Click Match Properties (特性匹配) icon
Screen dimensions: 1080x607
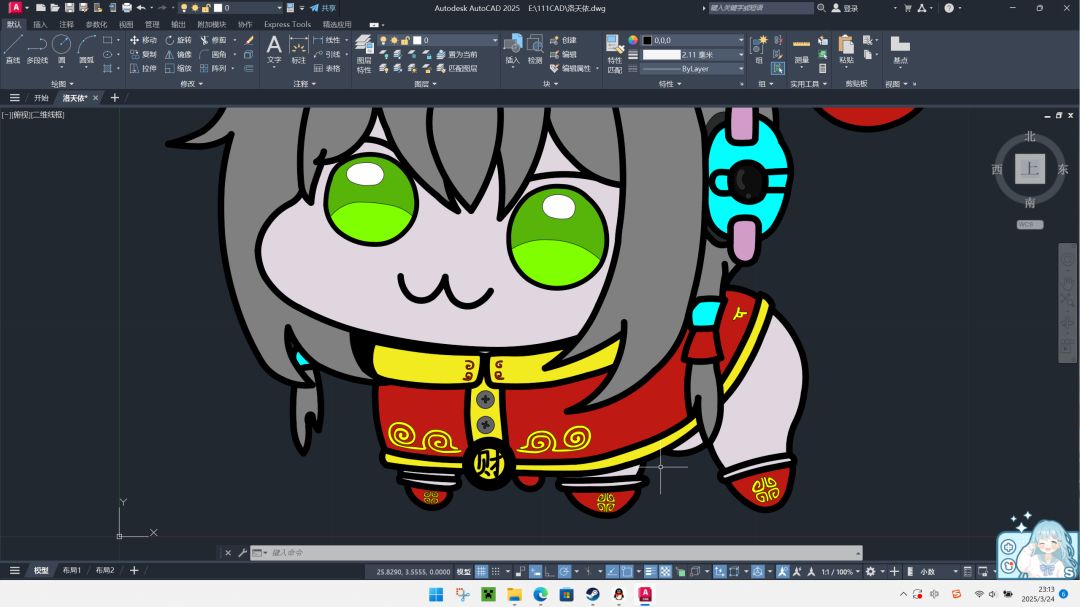tap(614, 54)
